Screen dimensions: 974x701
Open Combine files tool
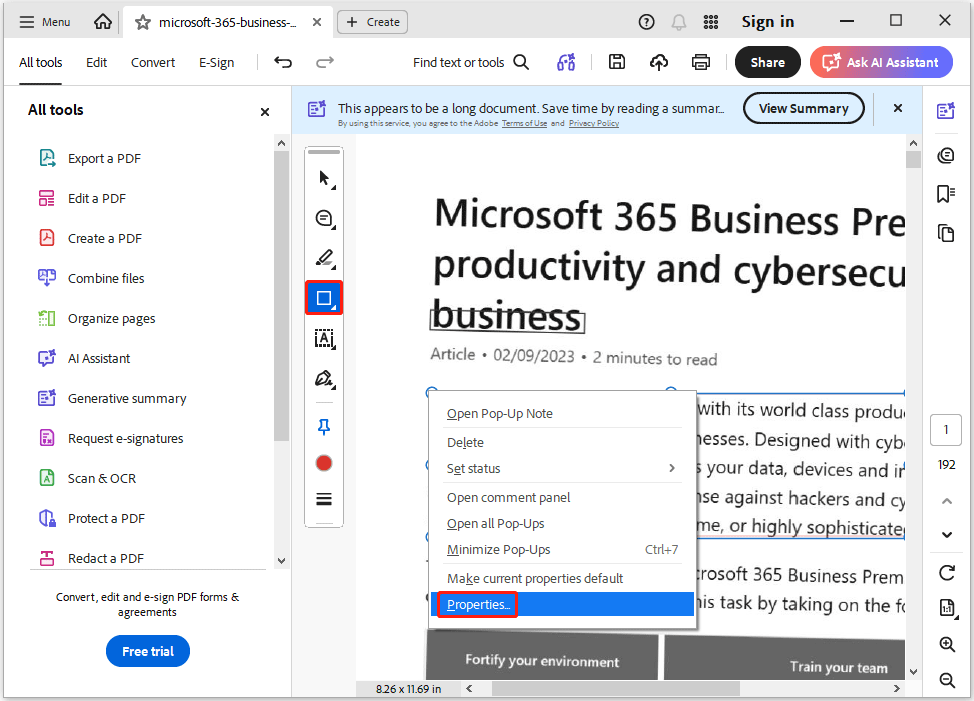[x=91, y=278]
